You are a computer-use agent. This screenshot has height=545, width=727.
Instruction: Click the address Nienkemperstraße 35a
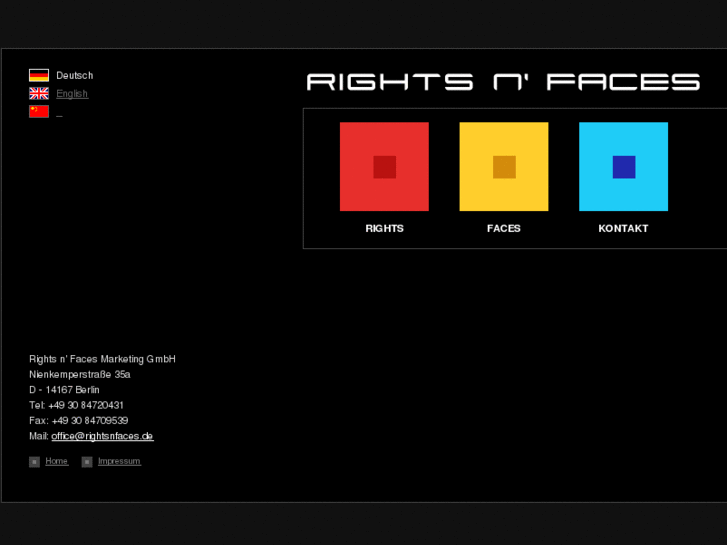pyautogui.click(x=80, y=374)
